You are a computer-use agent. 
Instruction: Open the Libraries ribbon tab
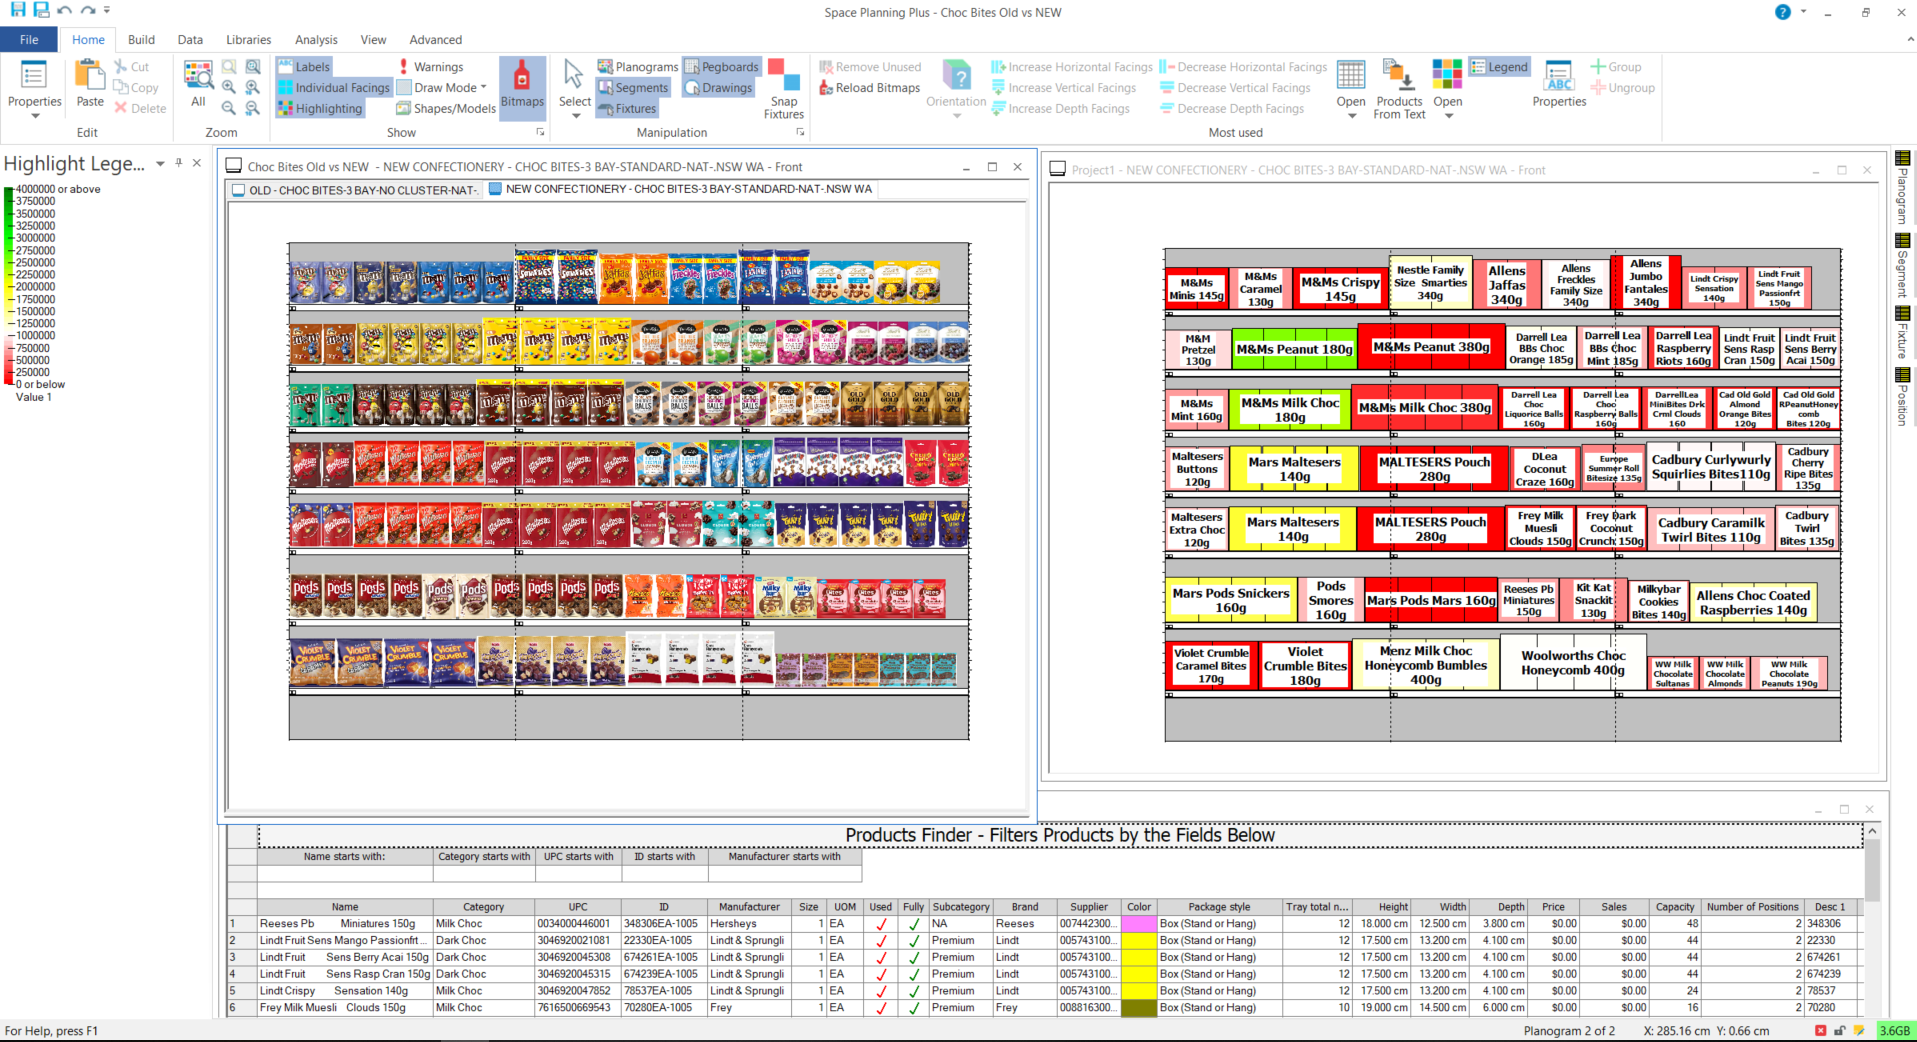248,40
